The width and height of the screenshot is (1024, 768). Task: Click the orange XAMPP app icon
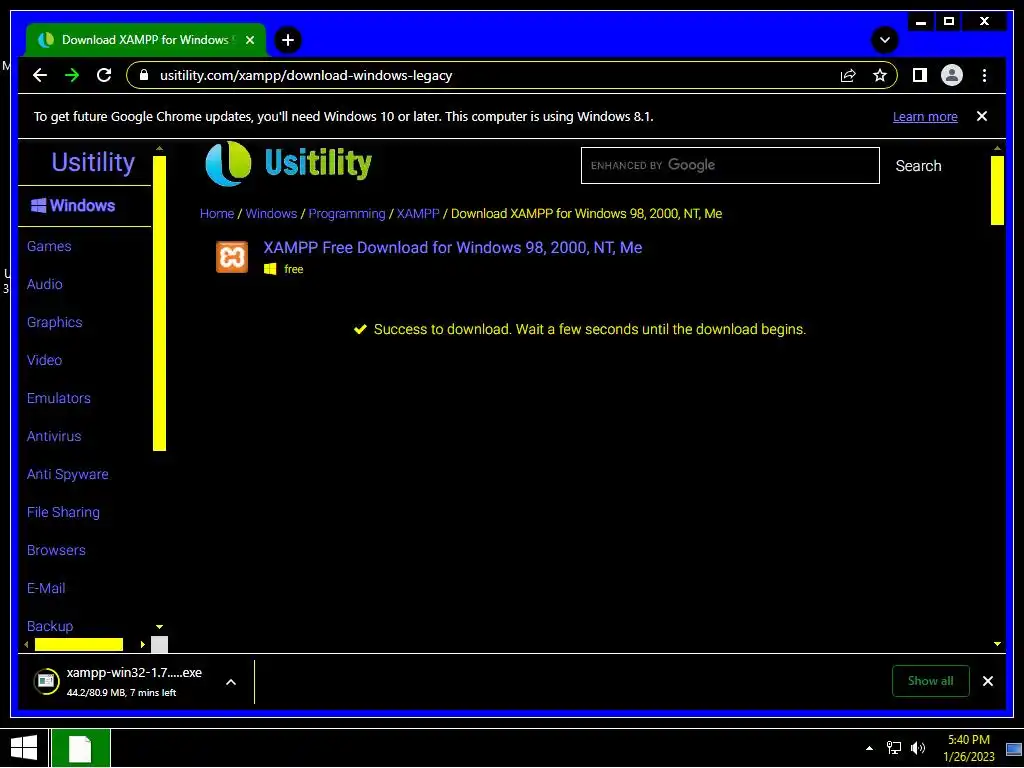click(x=232, y=257)
